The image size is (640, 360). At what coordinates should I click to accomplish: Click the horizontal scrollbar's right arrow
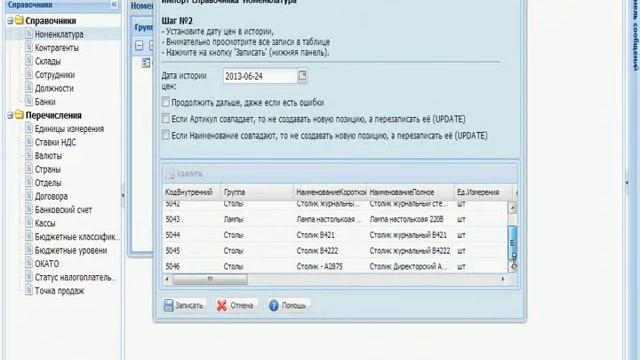[x=503, y=279]
